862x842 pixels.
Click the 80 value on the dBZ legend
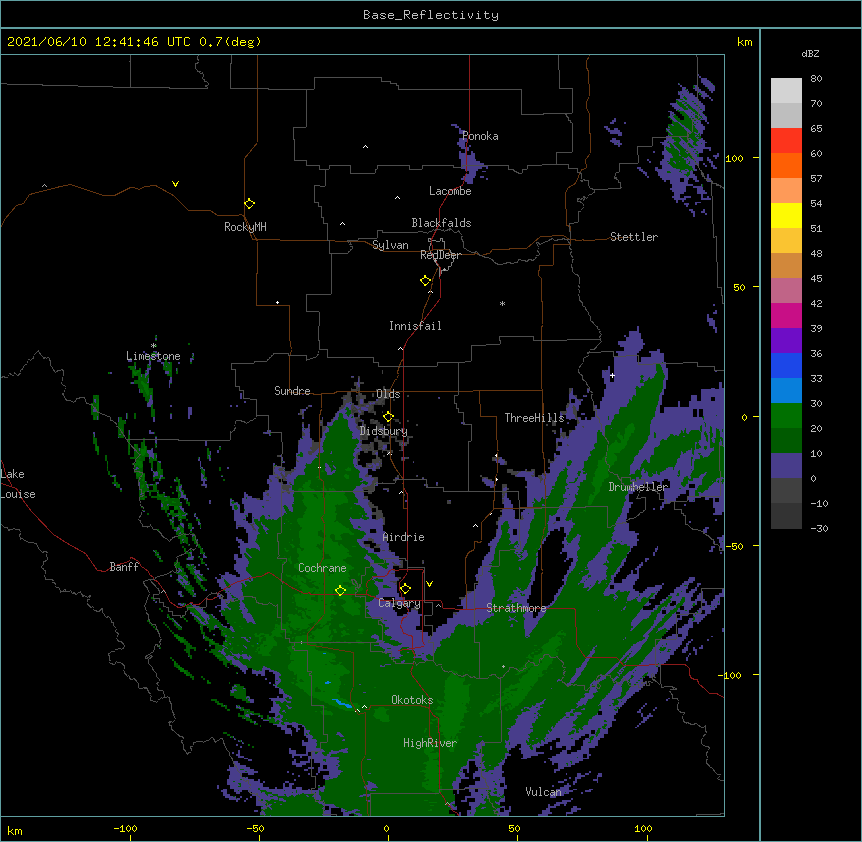pos(816,79)
